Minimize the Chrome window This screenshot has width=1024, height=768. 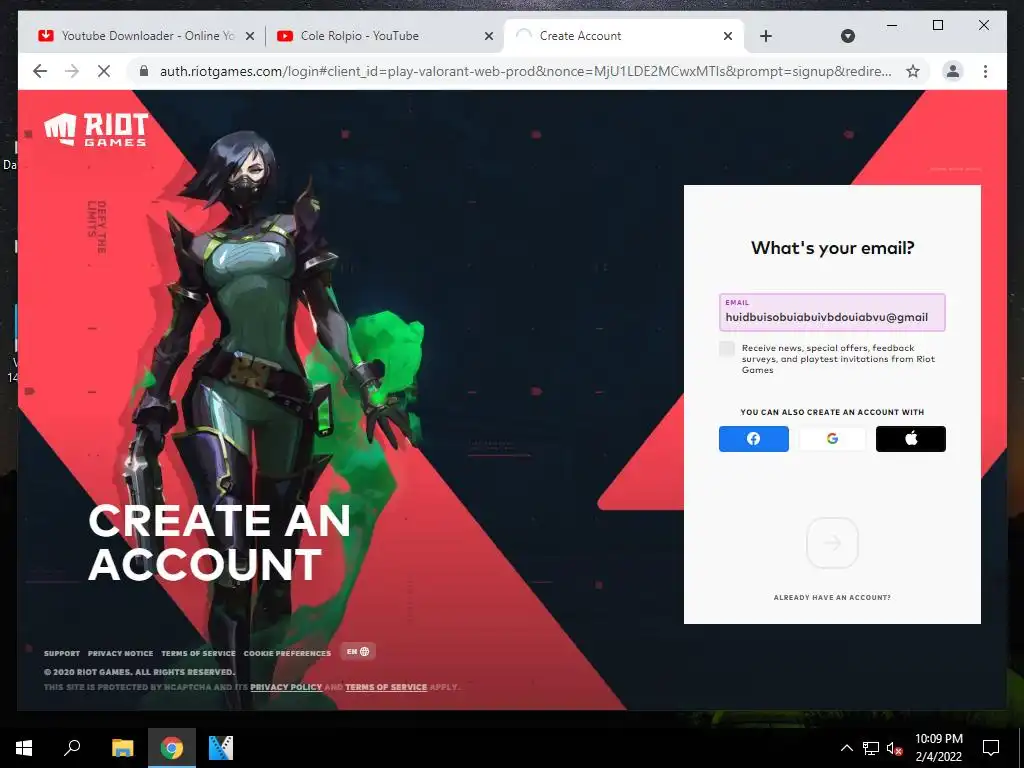(x=892, y=25)
